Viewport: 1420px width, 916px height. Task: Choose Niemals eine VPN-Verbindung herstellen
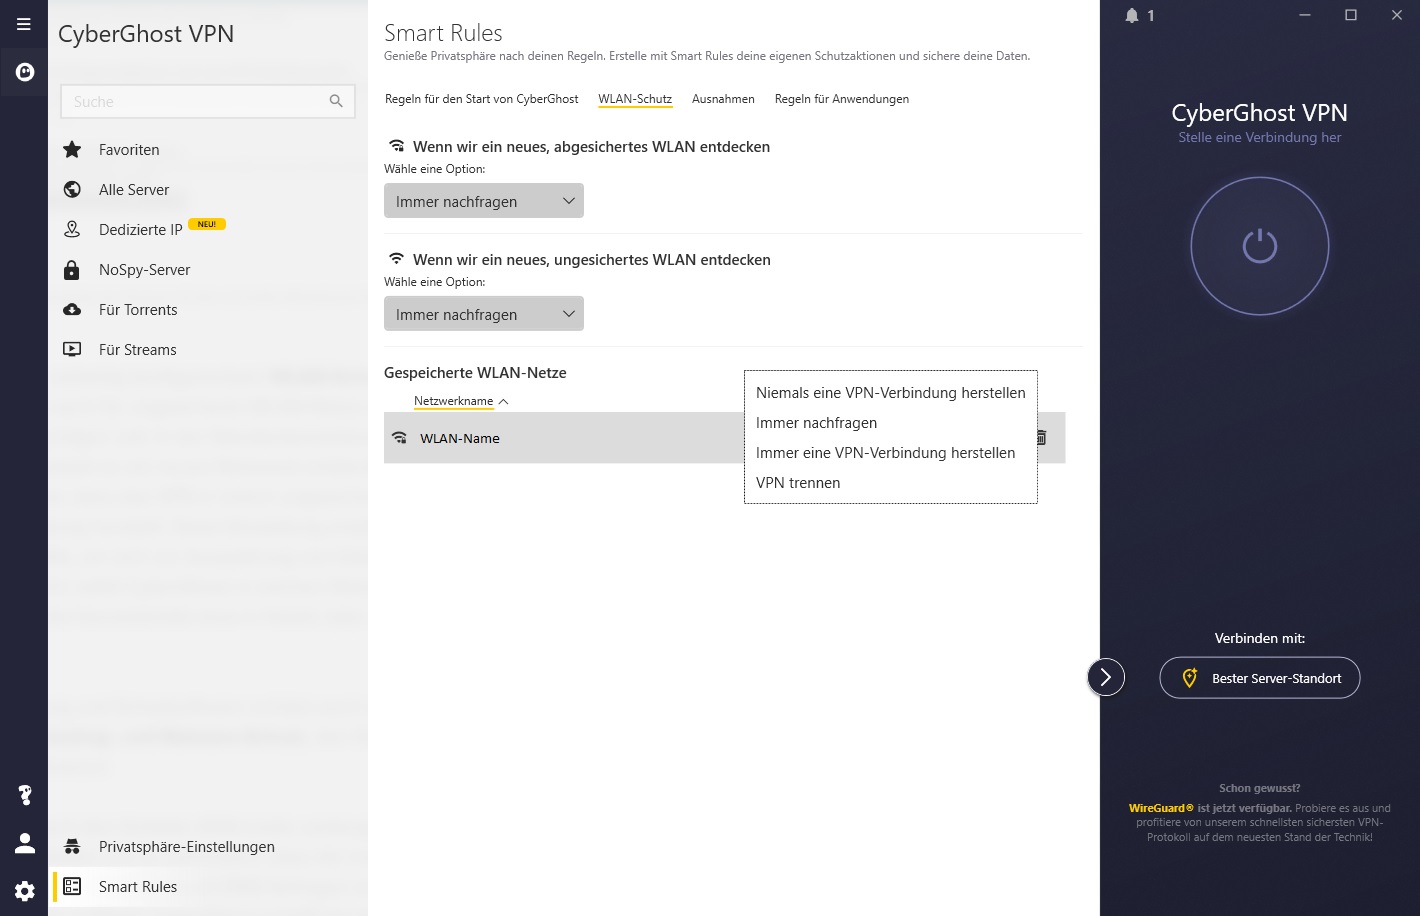[891, 393]
